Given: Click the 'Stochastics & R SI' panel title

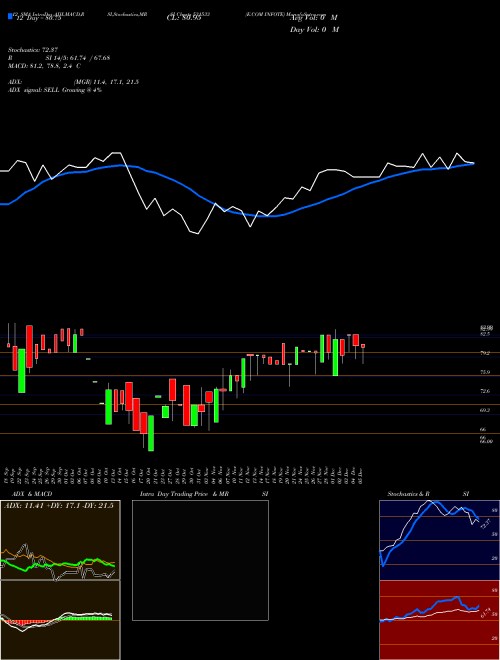Looking at the screenshot, I should pos(428,494).
